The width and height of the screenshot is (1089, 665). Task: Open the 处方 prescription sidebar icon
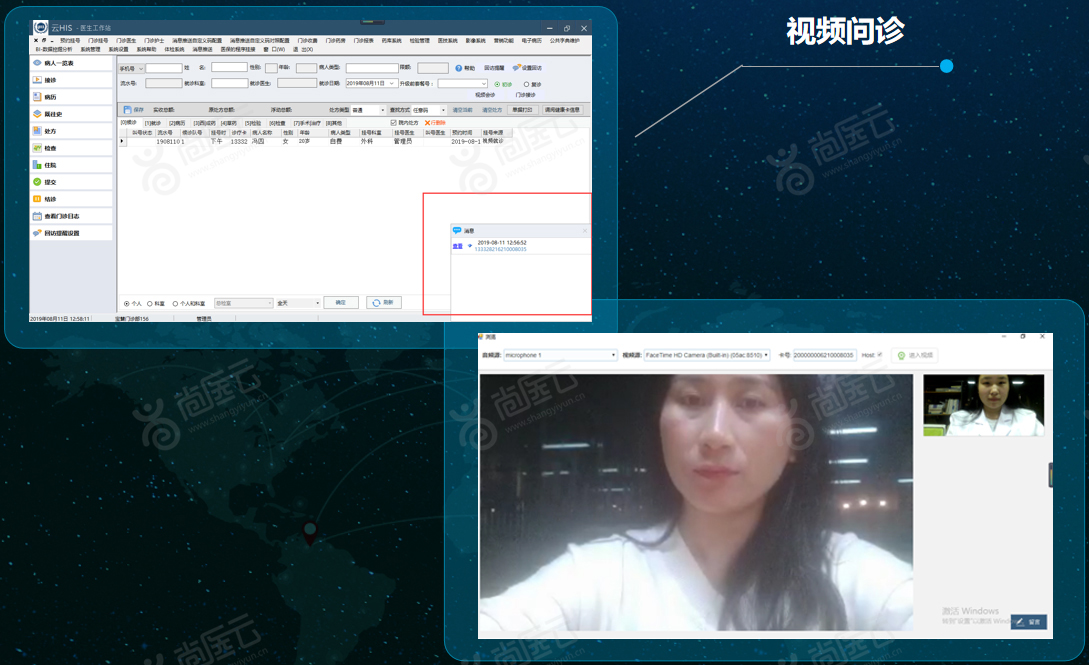38,131
